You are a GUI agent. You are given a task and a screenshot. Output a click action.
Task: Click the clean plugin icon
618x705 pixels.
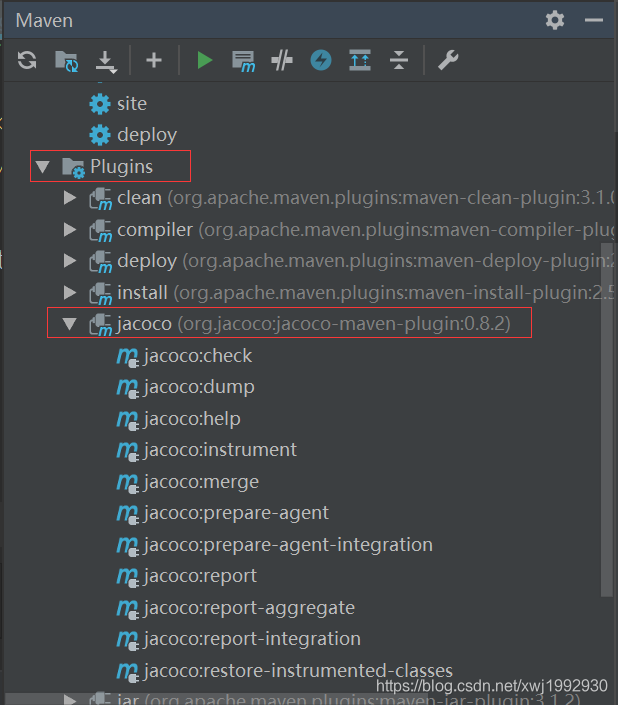tap(100, 199)
